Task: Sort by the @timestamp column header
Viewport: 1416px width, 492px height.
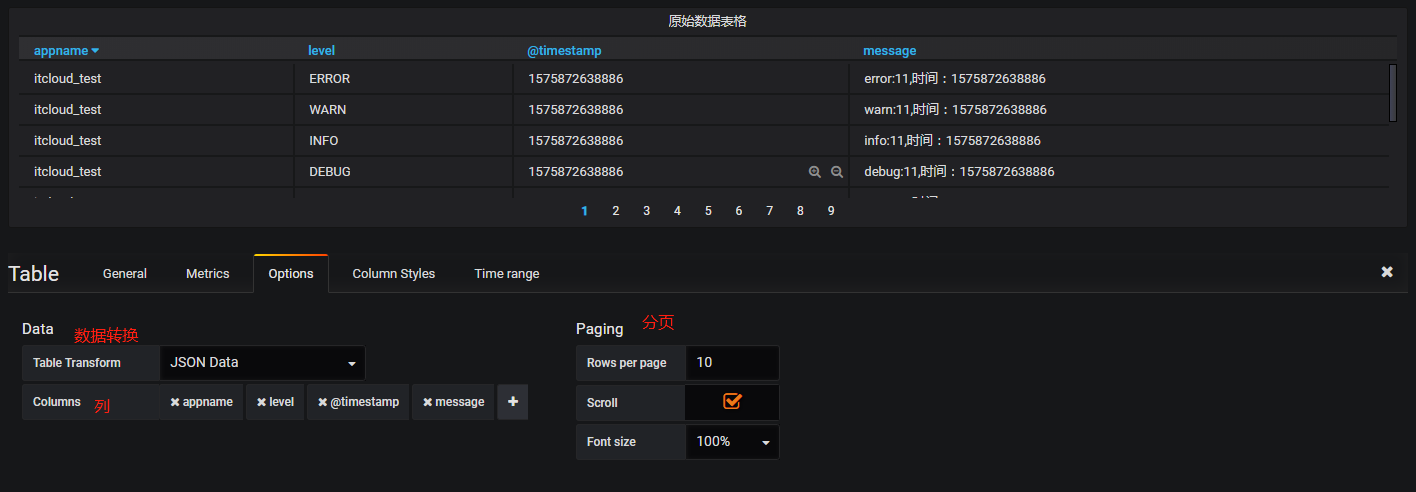Action: pyautogui.click(x=565, y=51)
